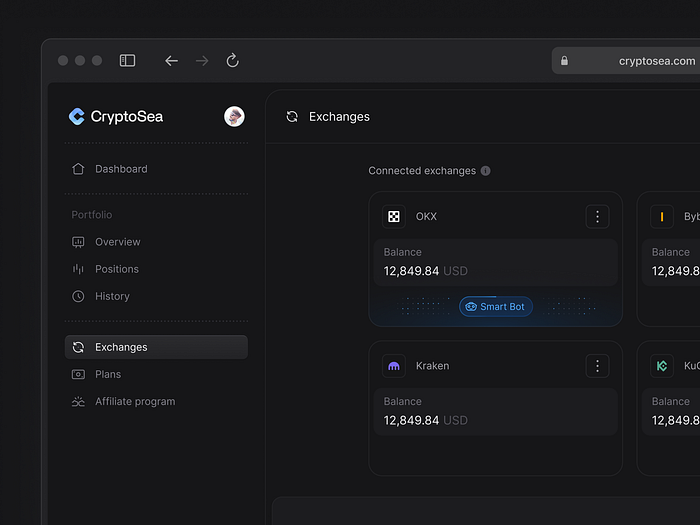Click the OKX exchange logo
This screenshot has height=525, width=700.
click(394, 217)
